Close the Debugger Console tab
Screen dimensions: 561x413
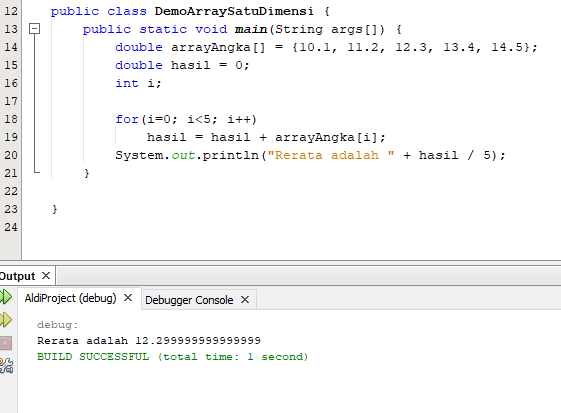(x=245, y=300)
